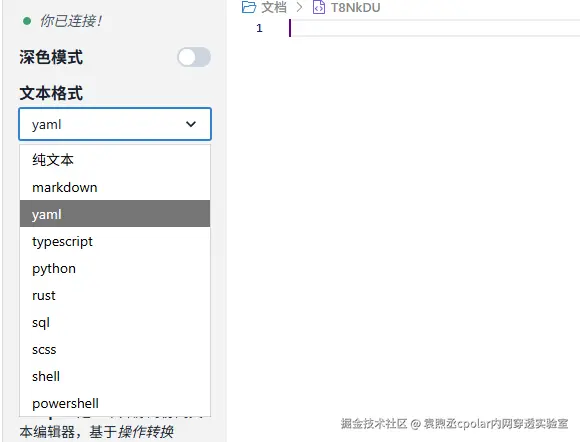Pick powershell as the text format
The width and height of the screenshot is (580, 442).
pyautogui.click(x=115, y=403)
